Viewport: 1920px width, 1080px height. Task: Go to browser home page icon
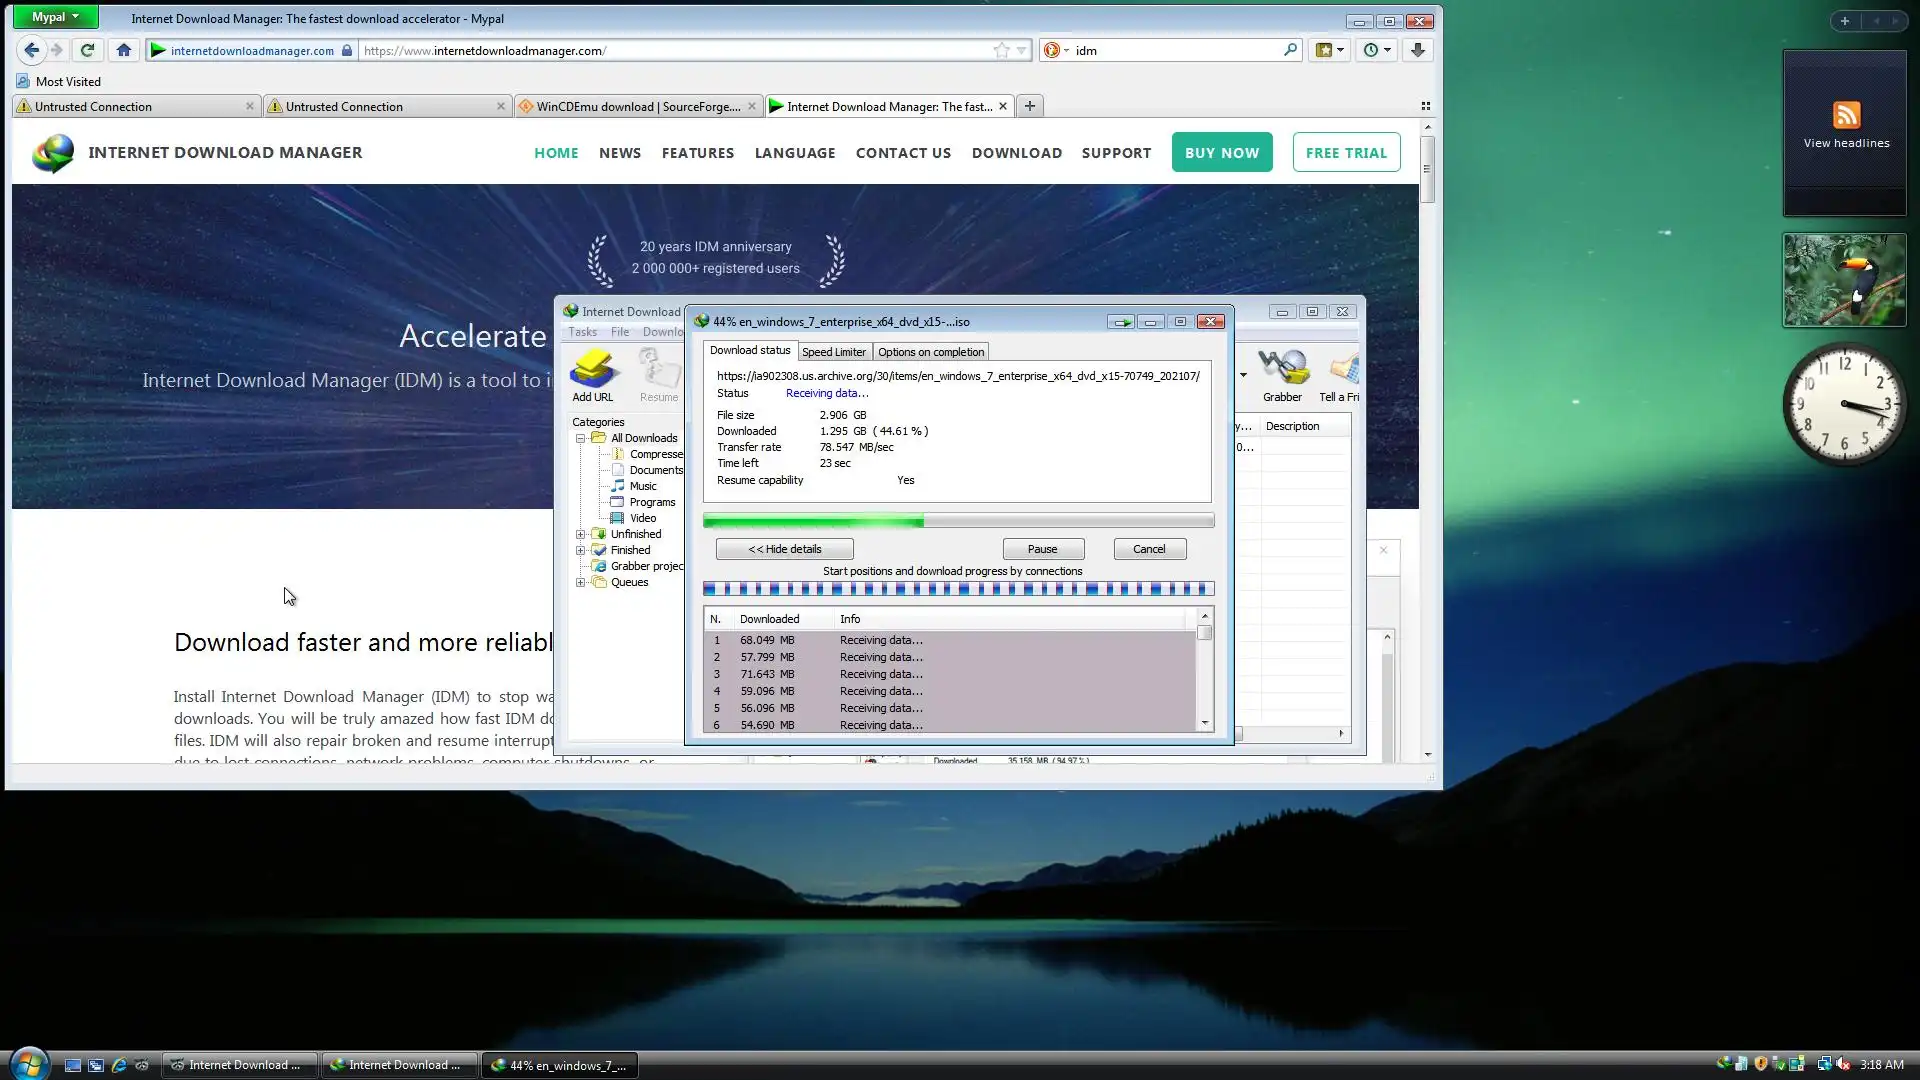(x=124, y=50)
